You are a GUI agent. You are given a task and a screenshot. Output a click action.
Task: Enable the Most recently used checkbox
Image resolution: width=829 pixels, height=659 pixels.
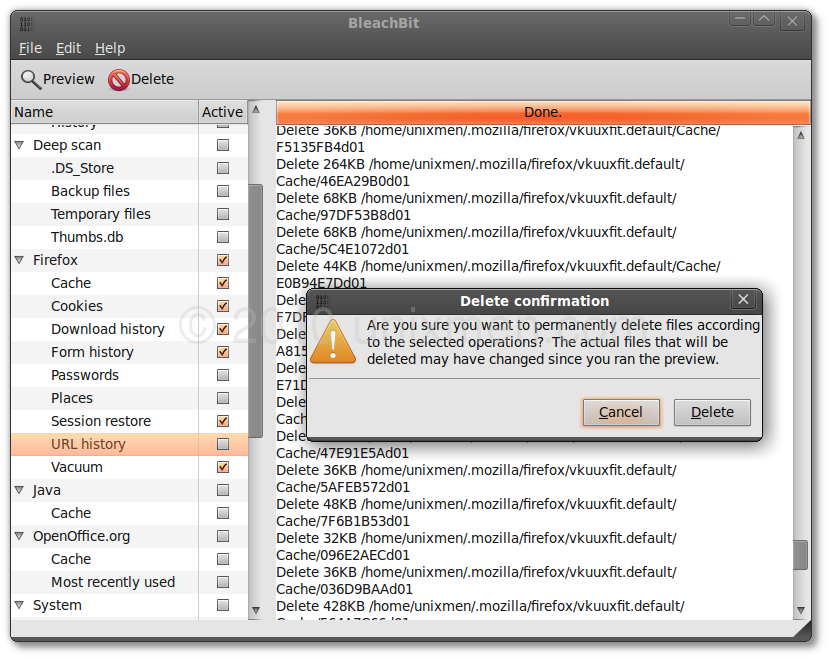coord(223,582)
